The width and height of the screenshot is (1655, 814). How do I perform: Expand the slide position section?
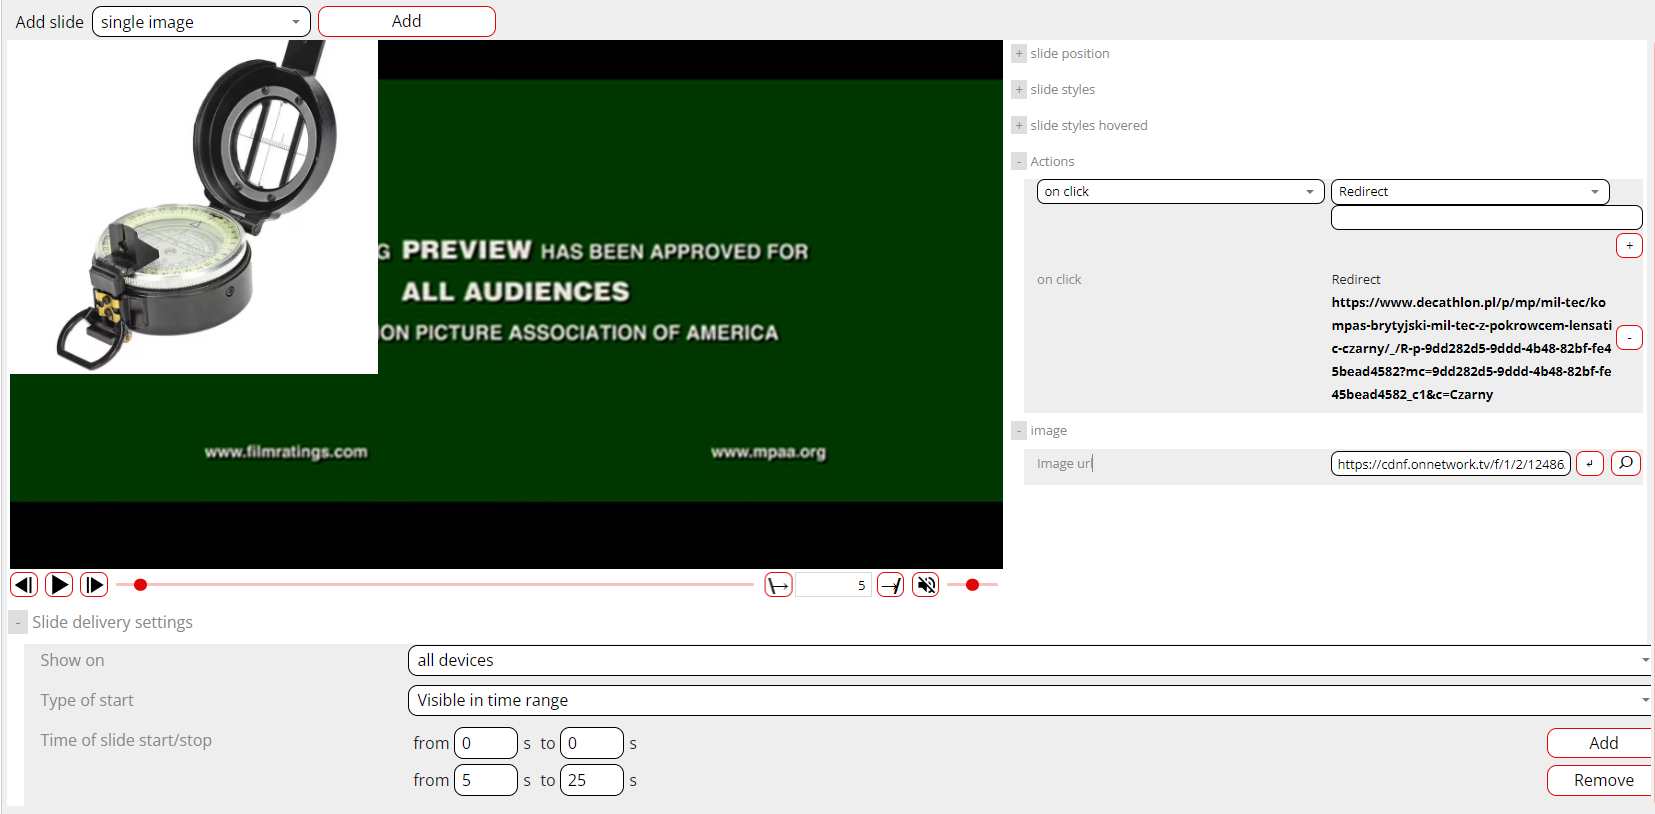[1019, 54]
